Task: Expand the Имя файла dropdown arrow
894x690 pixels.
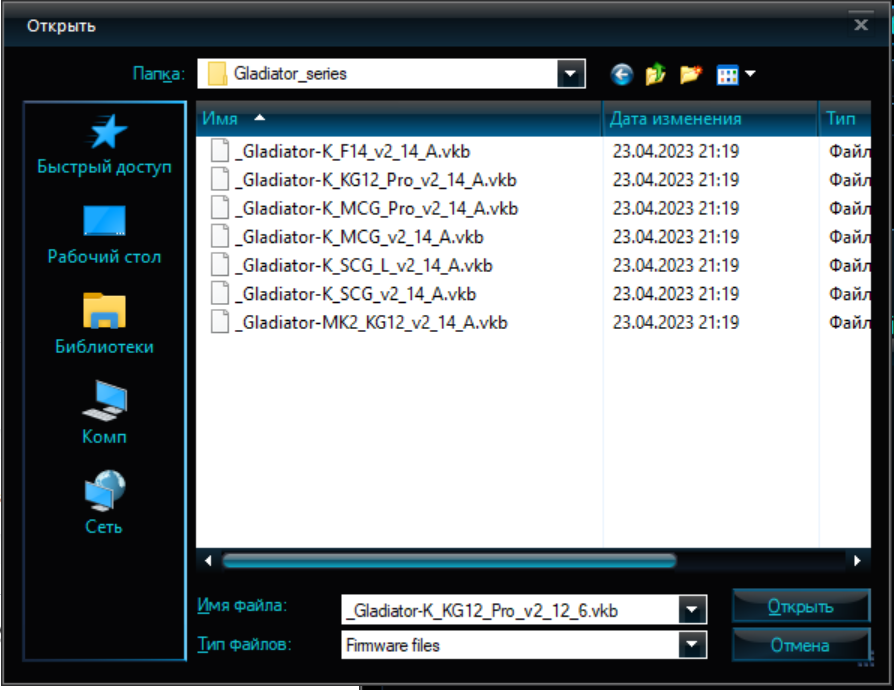Action: pos(692,610)
